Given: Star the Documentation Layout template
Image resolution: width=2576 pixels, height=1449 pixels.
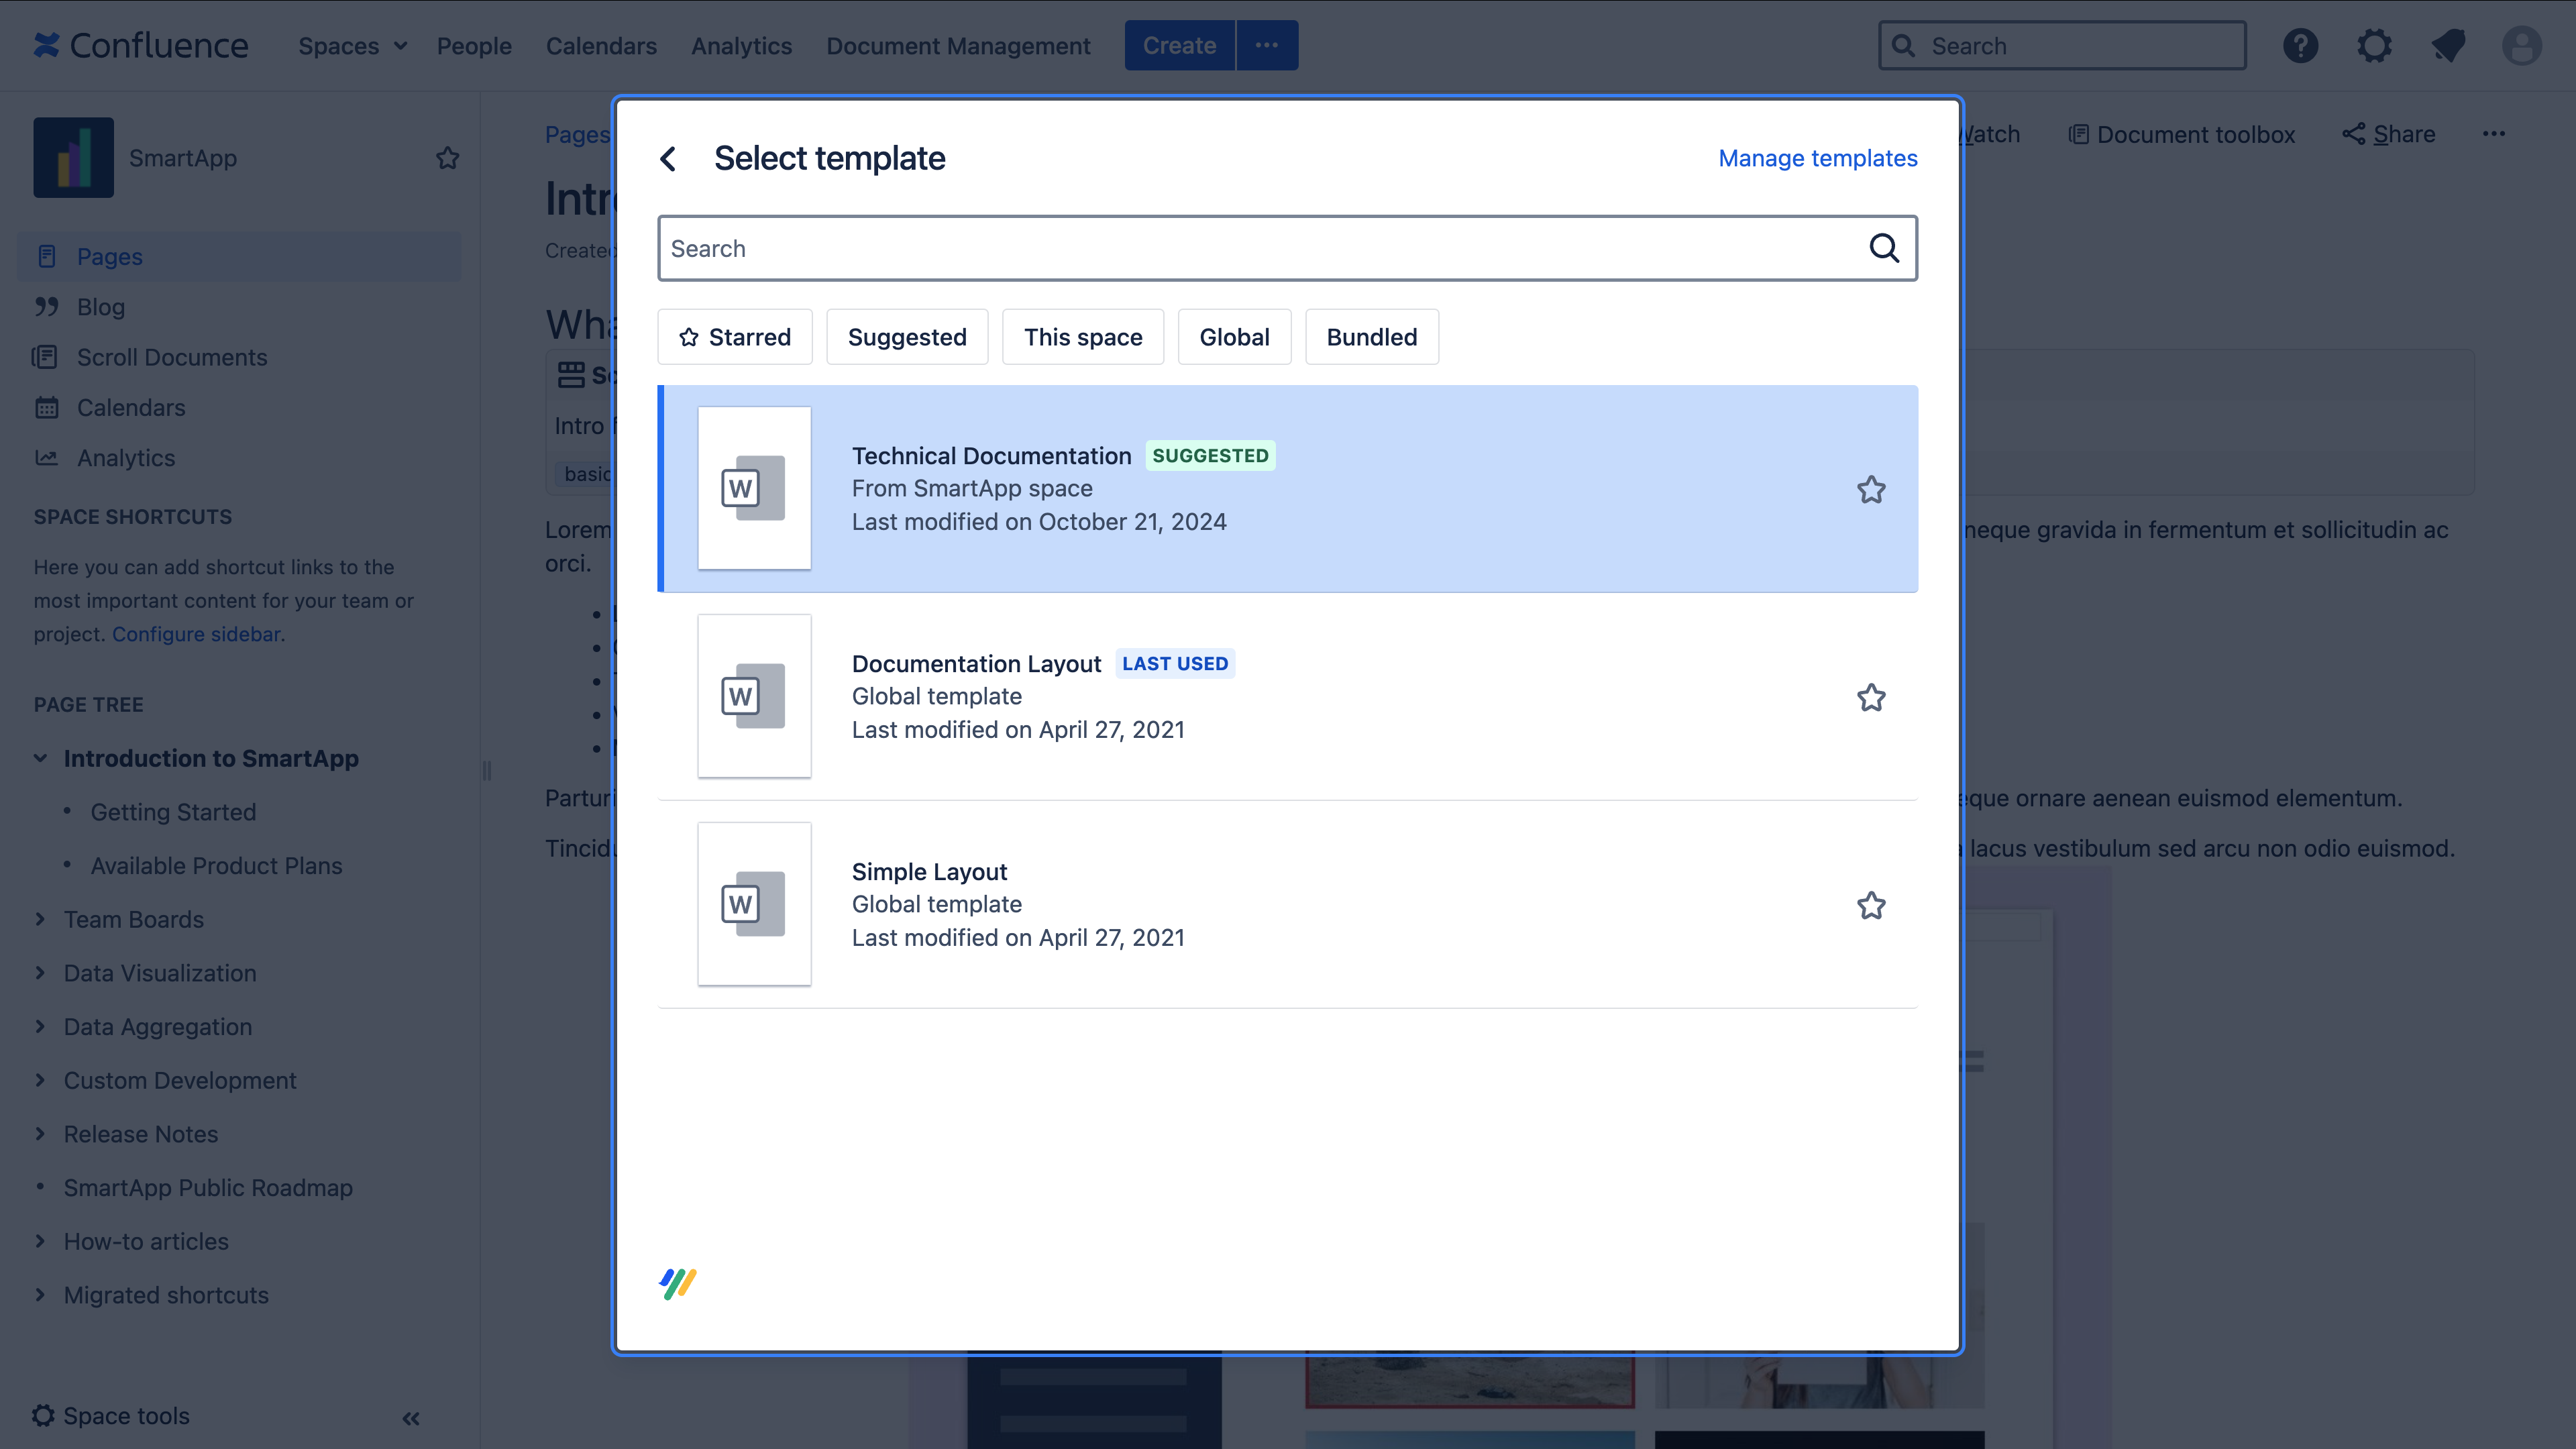Looking at the screenshot, I should click(x=1871, y=698).
